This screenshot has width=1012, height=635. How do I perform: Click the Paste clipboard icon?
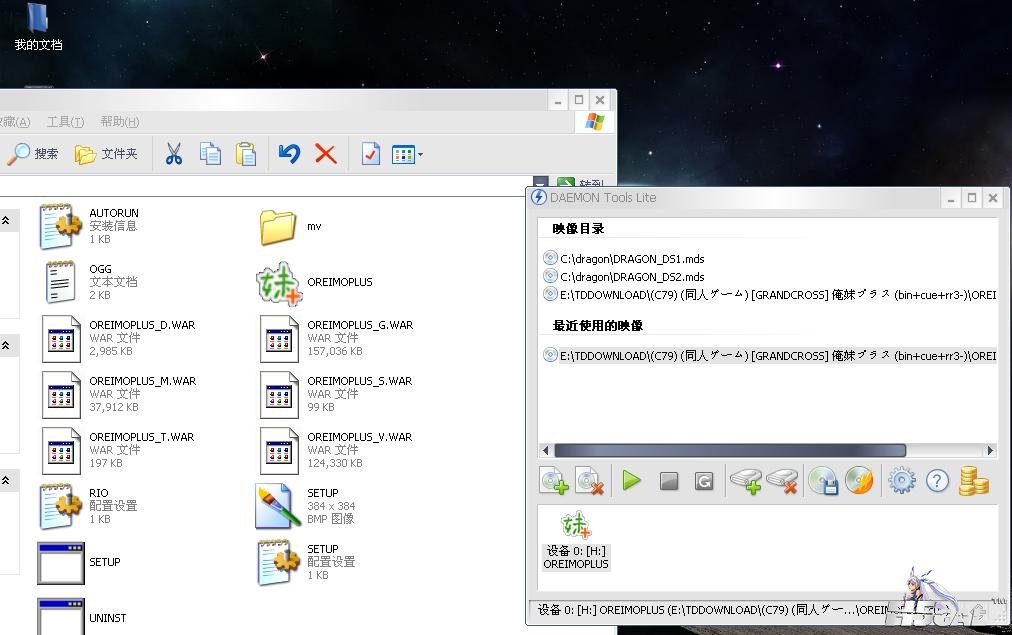pyautogui.click(x=246, y=154)
